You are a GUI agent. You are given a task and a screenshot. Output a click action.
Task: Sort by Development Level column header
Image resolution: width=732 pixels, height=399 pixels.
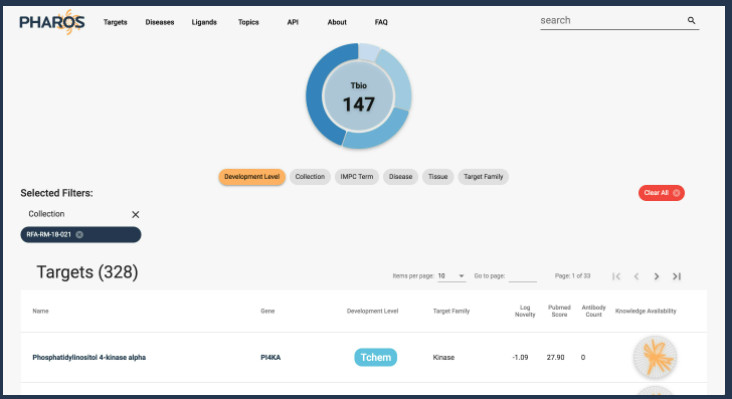pyautogui.click(x=373, y=311)
